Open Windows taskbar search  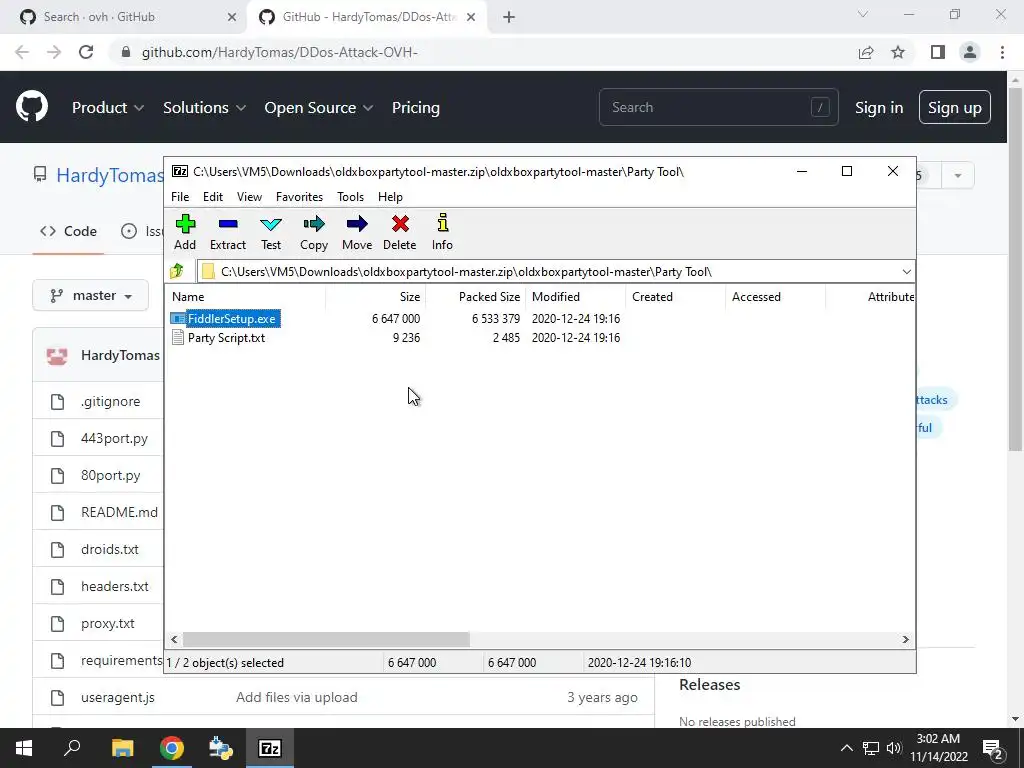pyautogui.click(x=72, y=748)
